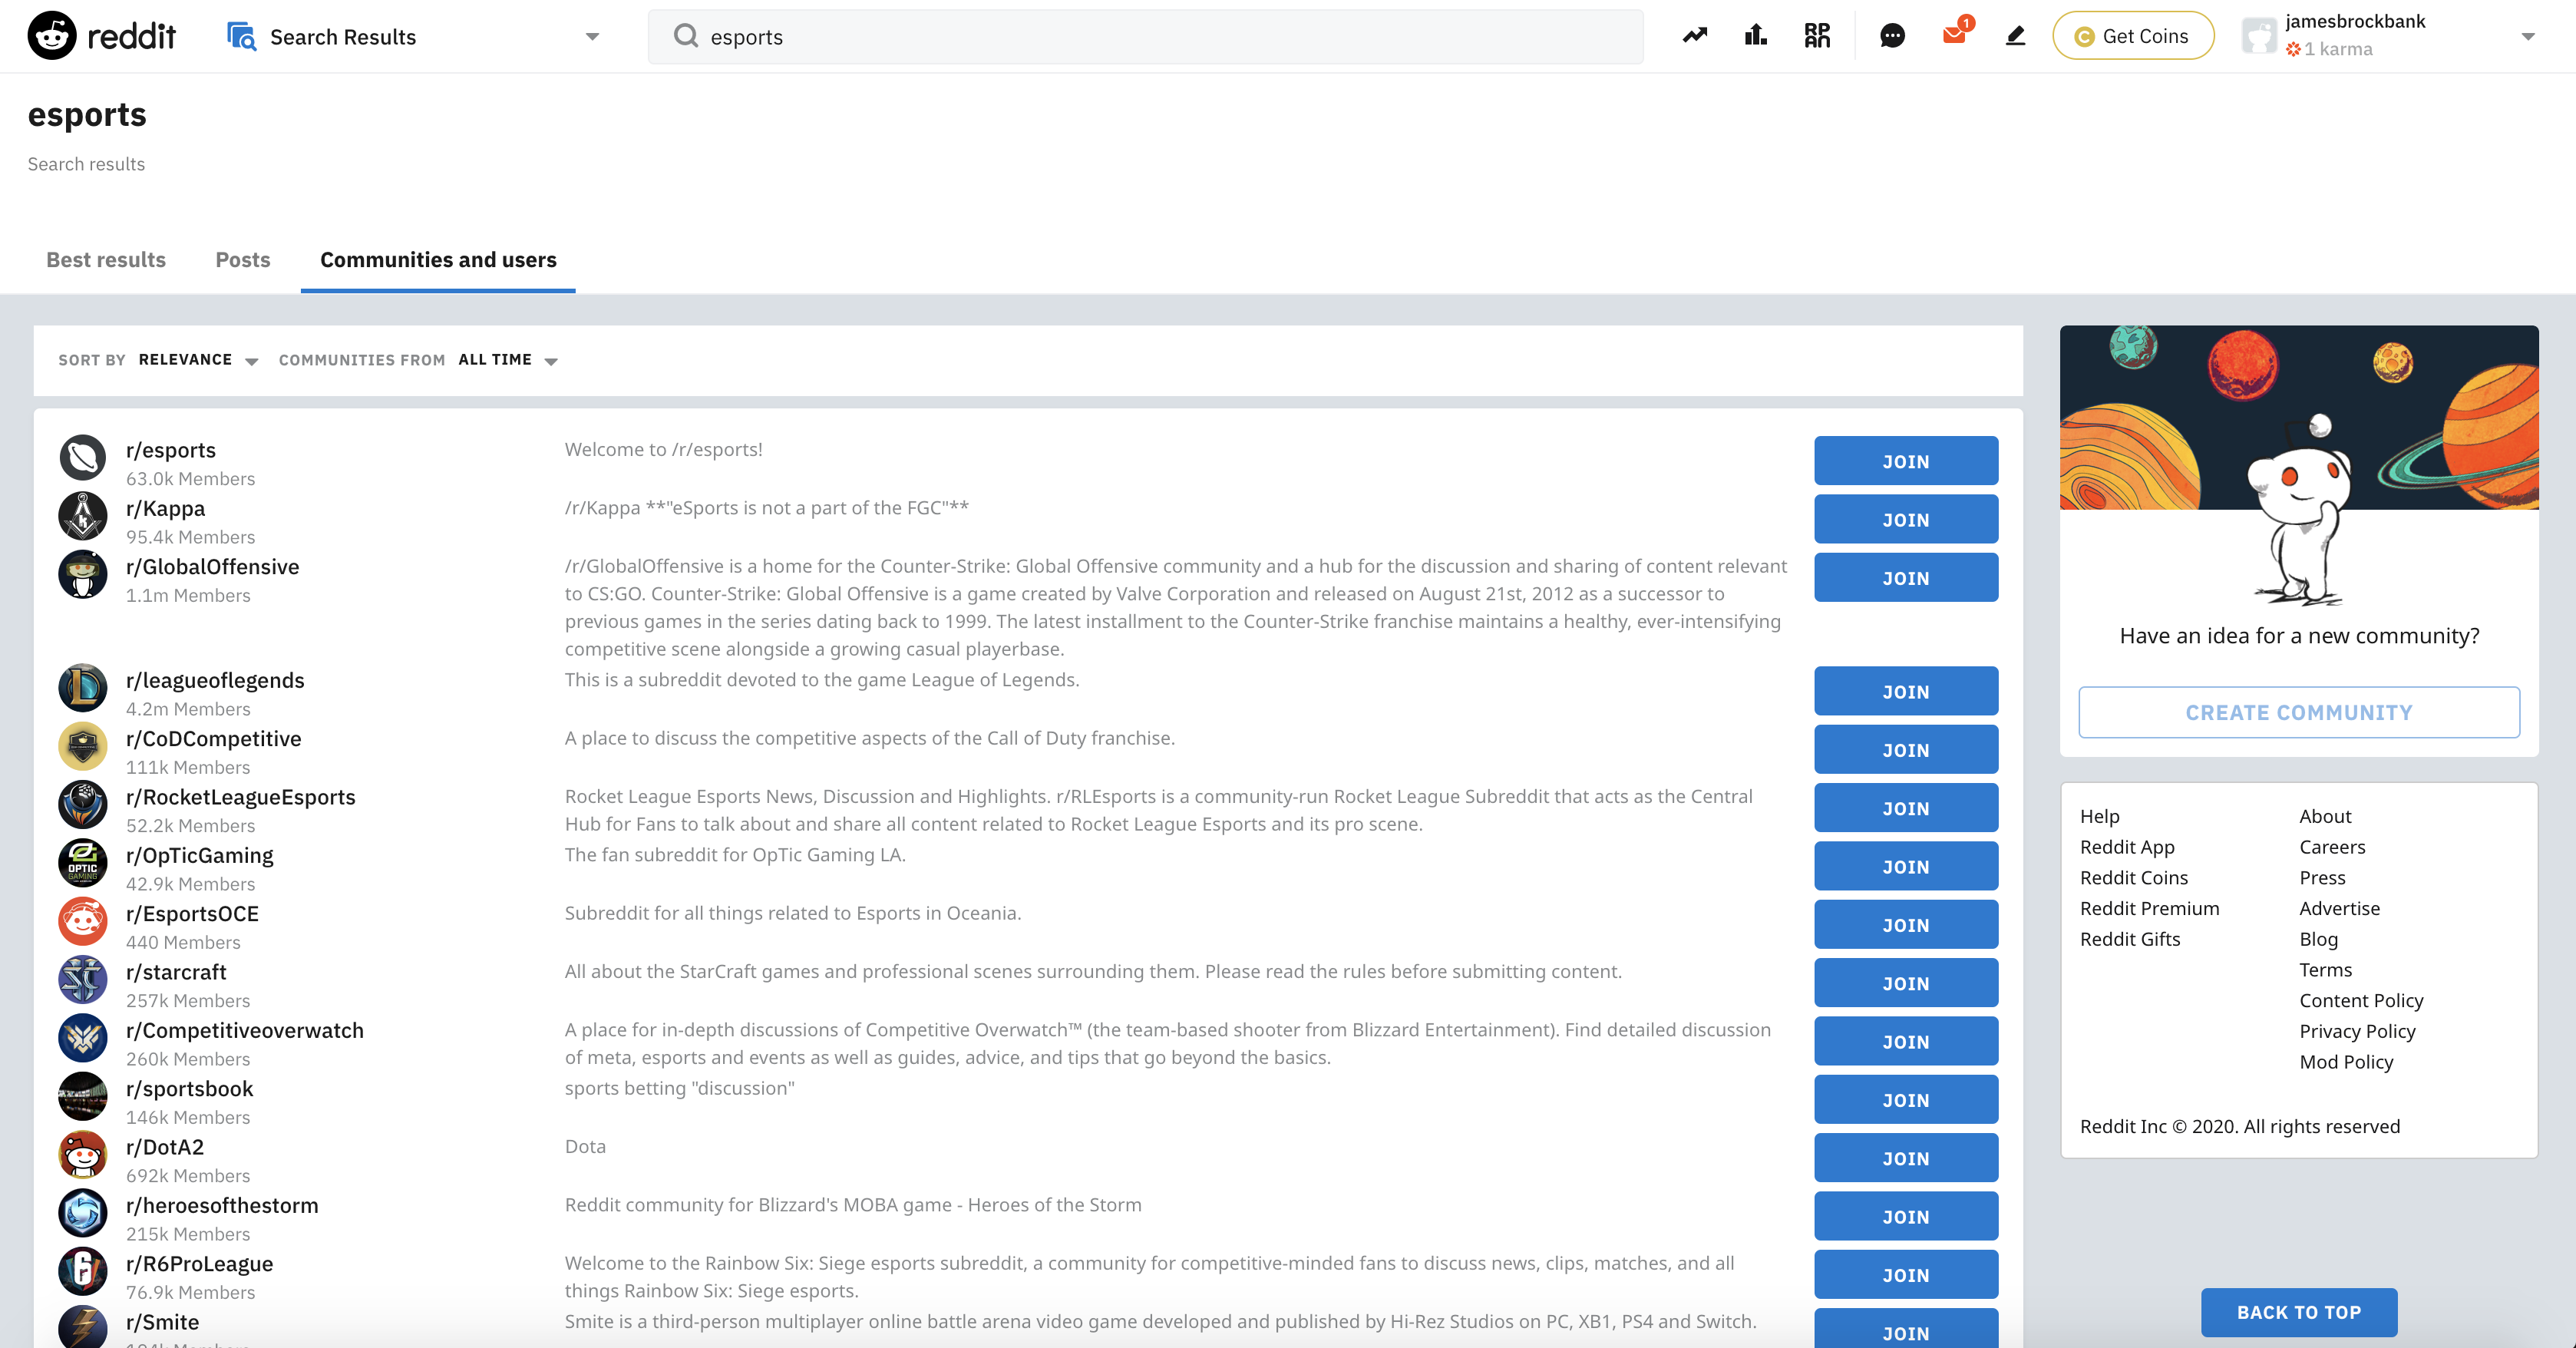Open the Privacy Policy link
Image resolution: width=2576 pixels, height=1348 pixels.
pos(2357,1031)
